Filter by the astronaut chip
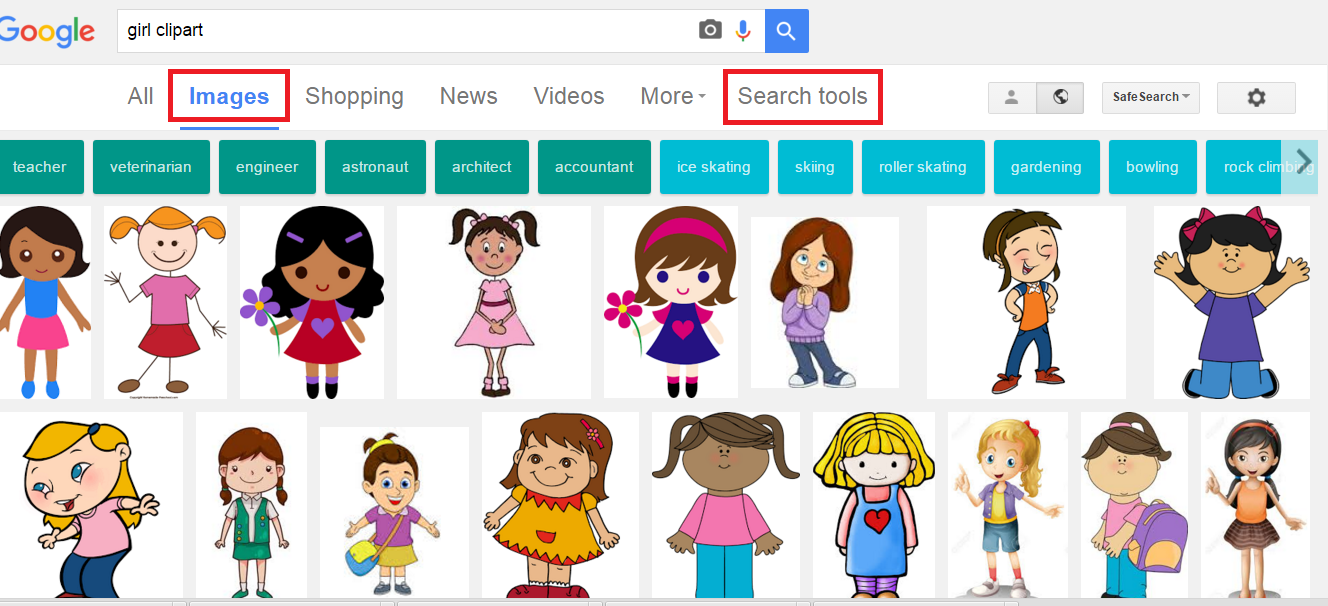The height and width of the screenshot is (606, 1328). 375,167
